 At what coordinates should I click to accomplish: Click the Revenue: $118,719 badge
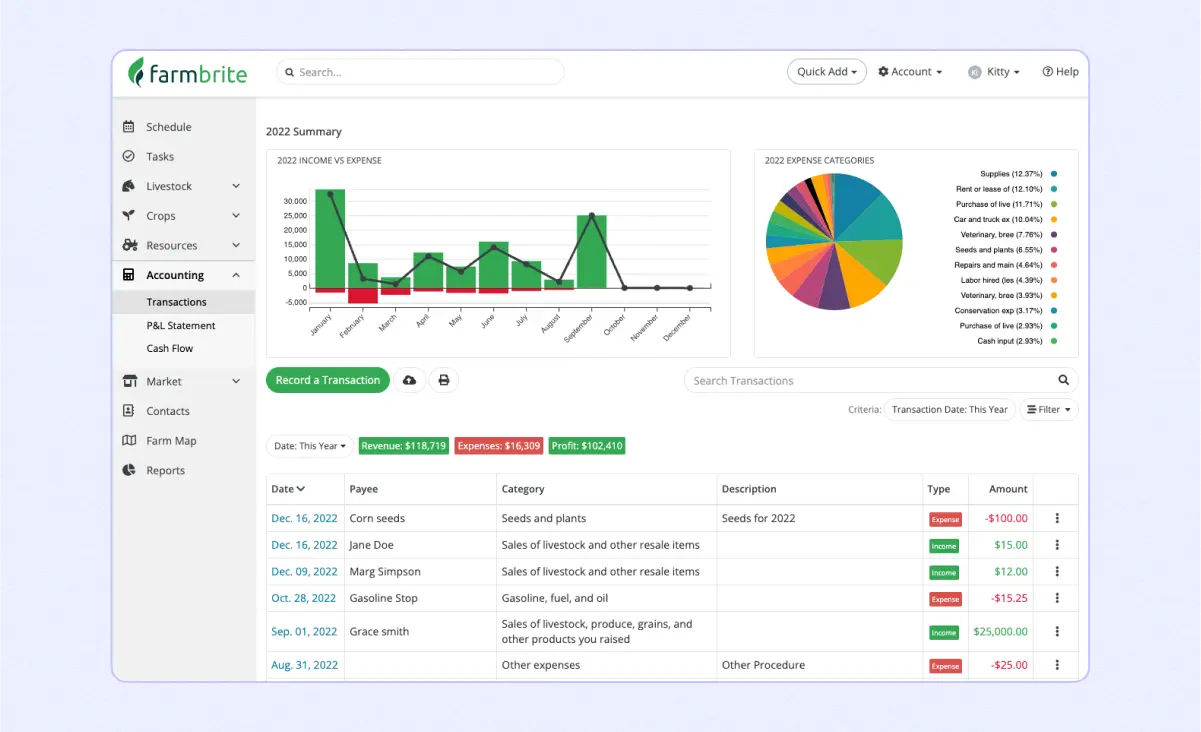click(403, 446)
